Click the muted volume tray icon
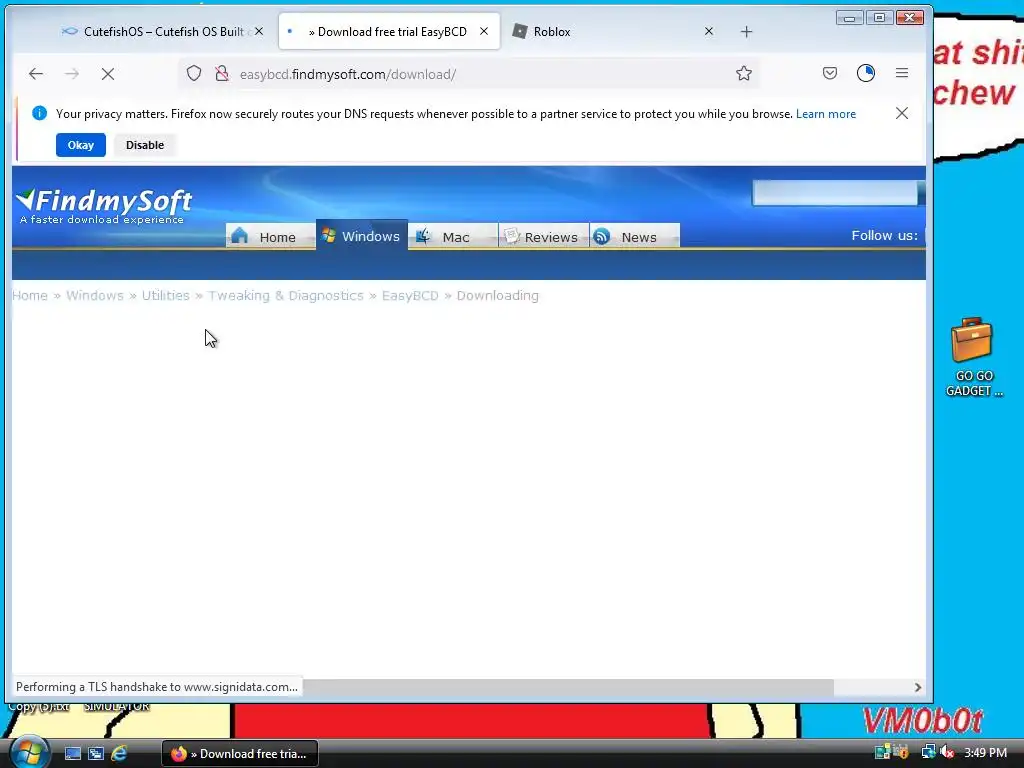Viewport: 1024px width, 768px height. coord(947,753)
